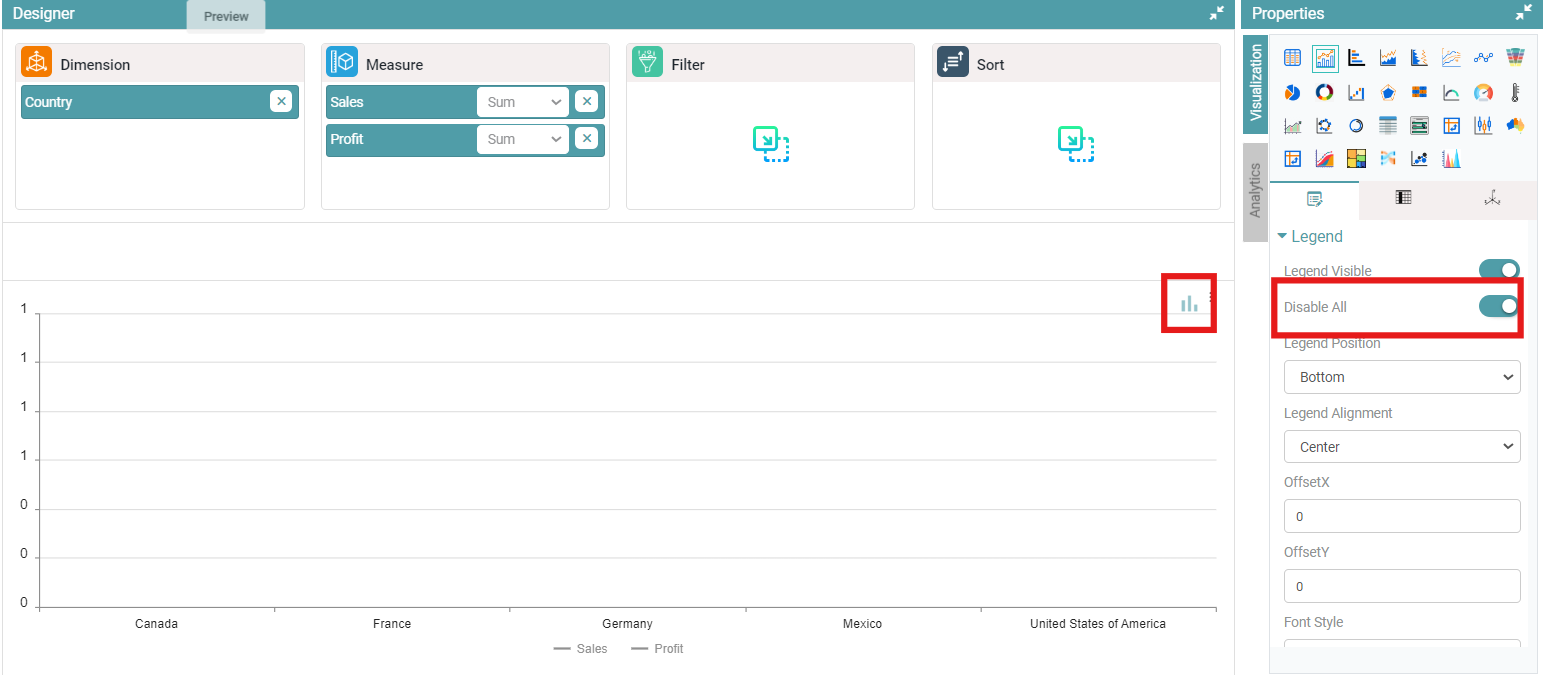Select the candlestick chart visualization
Image resolution: width=1543 pixels, height=675 pixels.
(1483, 126)
